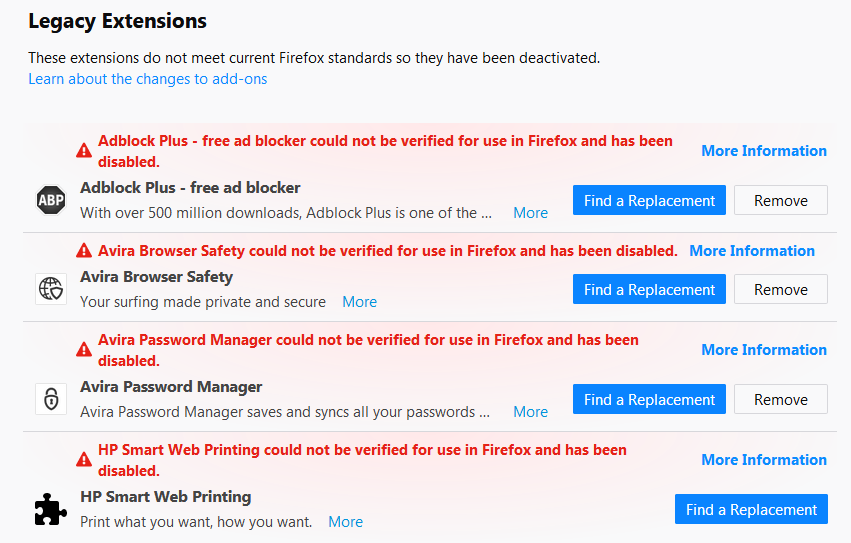The height and width of the screenshot is (543, 851).
Task: Expand More on Adblock Plus description
Action: (530, 213)
